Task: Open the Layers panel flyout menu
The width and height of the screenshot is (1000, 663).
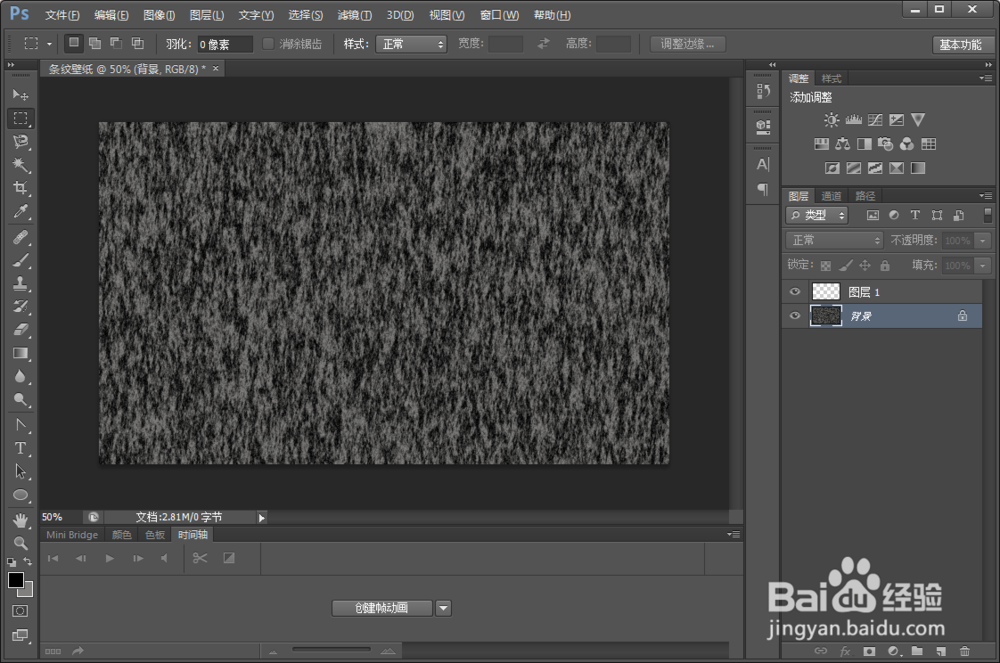Action: point(986,196)
